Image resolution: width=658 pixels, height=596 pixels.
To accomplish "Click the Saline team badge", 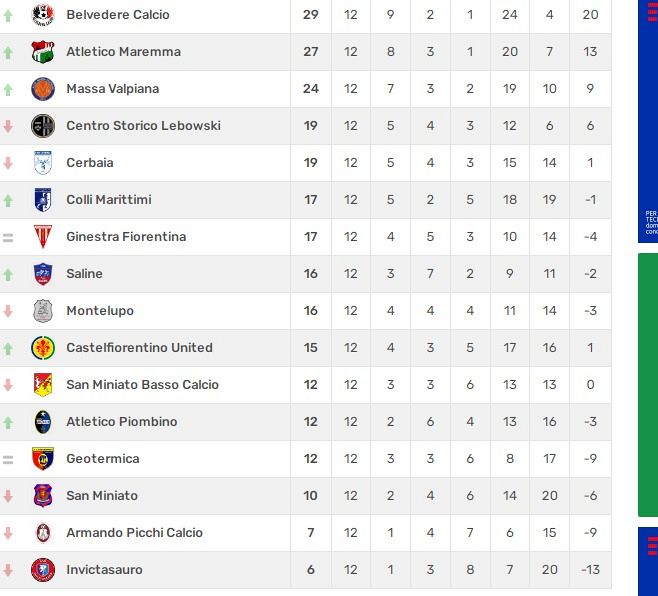I will 42,274.
